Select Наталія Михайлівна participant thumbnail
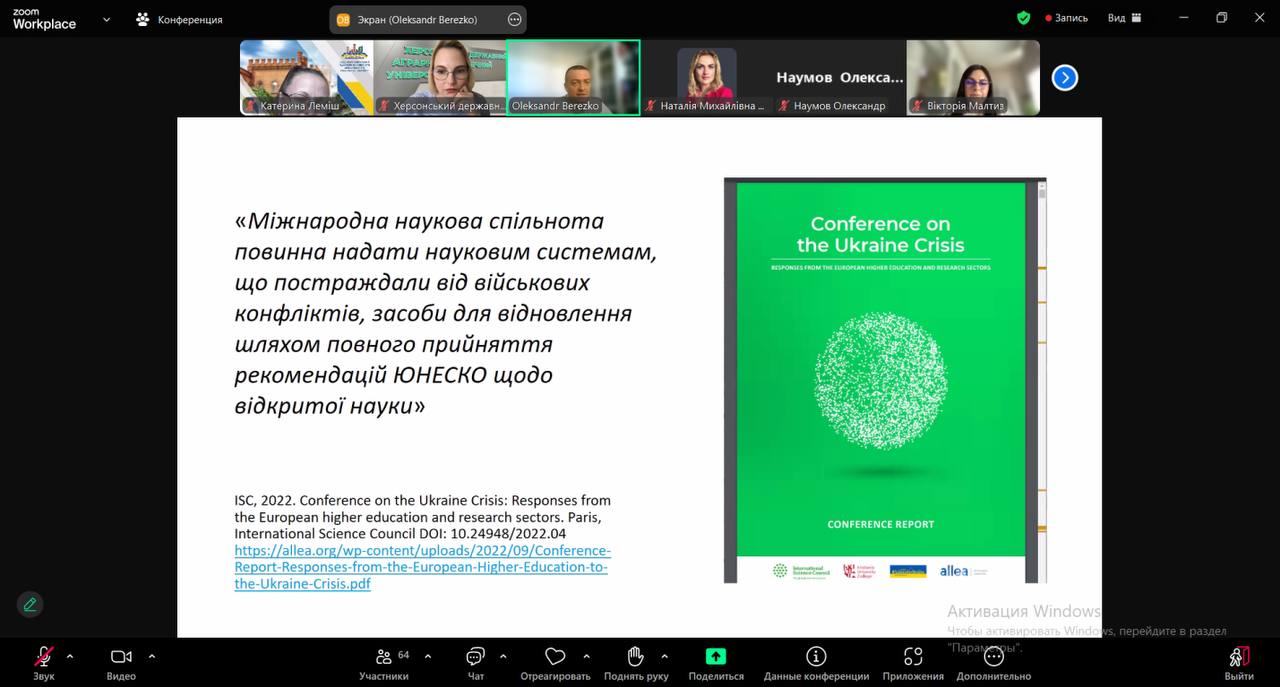 (x=706, y=78)
